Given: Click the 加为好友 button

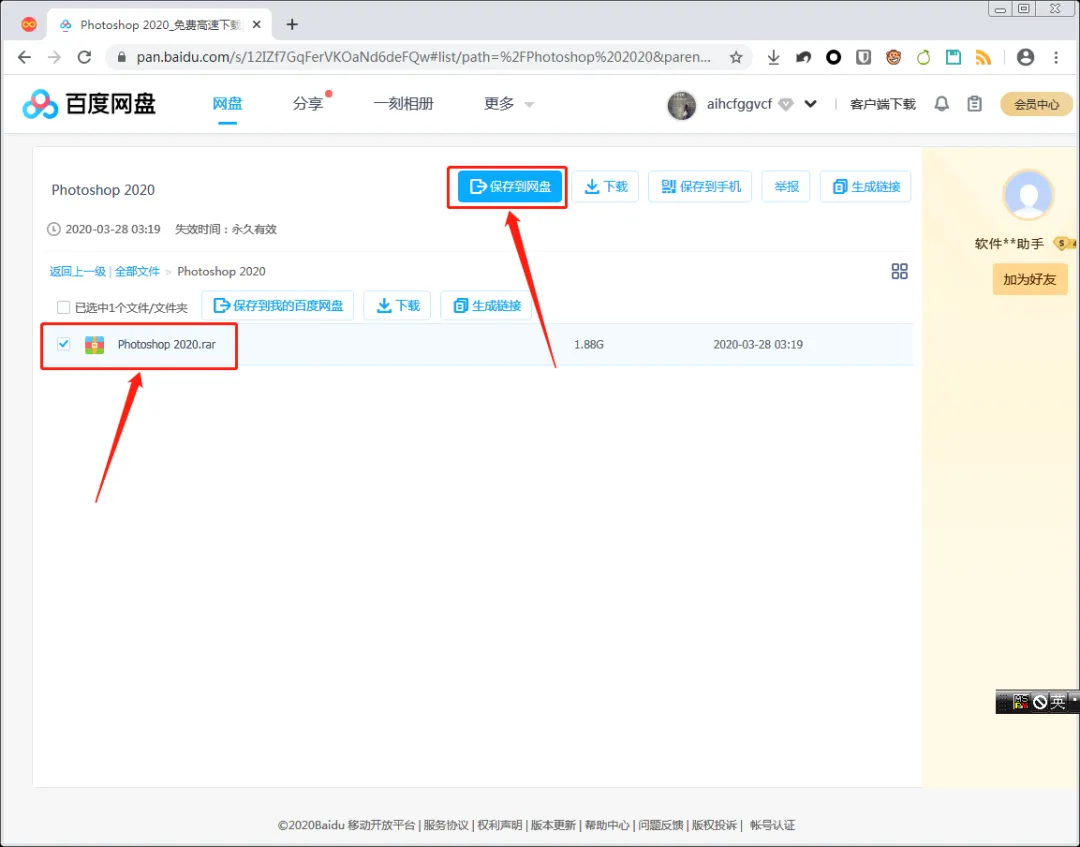Looking at the screenshot, I should click(1030, 280).
